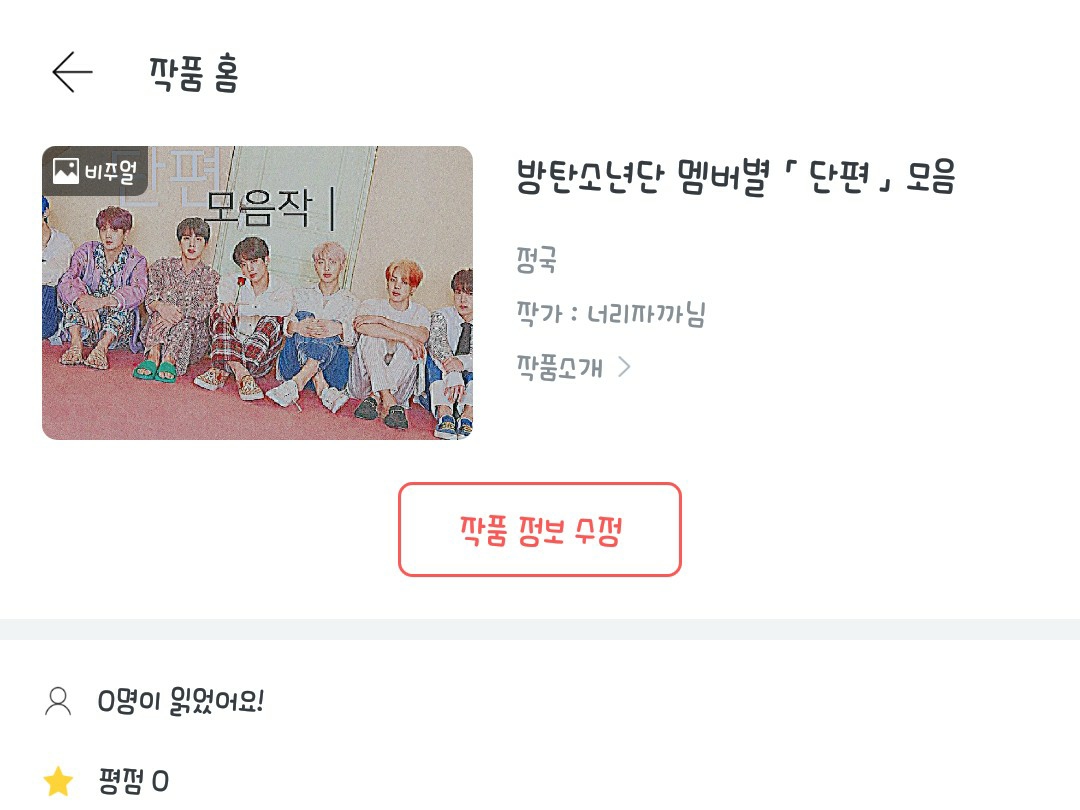Click the 작품 홈 header title
The image size is (1080, 810).
coord(194,73)
